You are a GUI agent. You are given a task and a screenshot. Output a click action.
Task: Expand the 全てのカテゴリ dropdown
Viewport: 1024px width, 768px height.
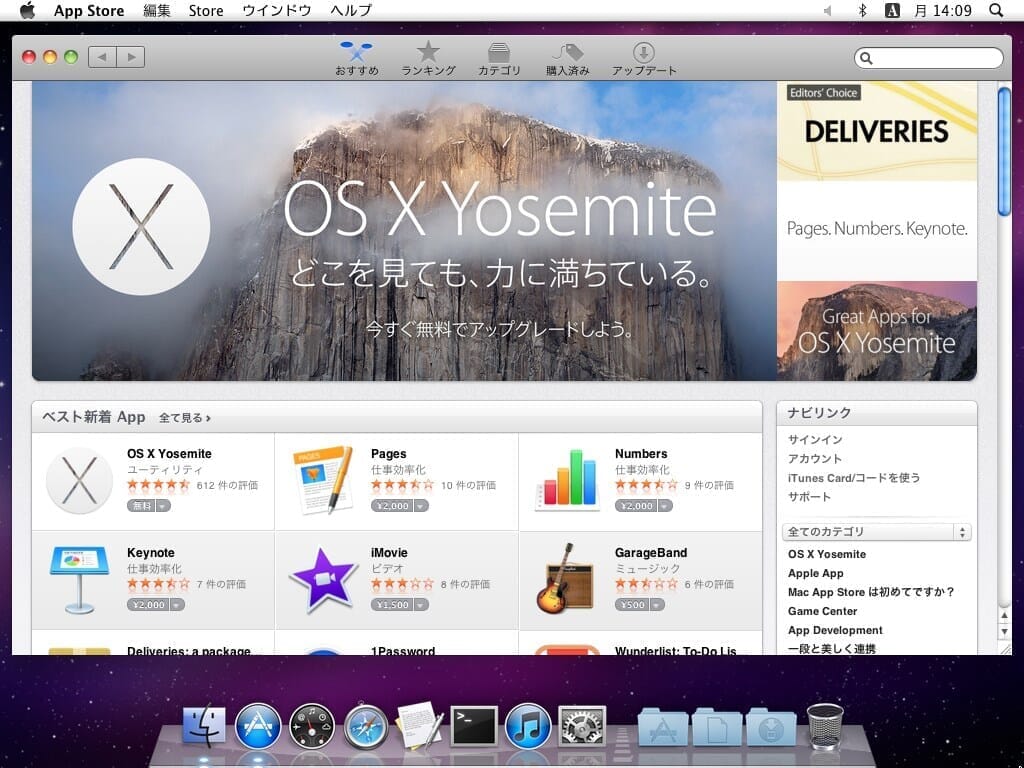pos(877,532)
